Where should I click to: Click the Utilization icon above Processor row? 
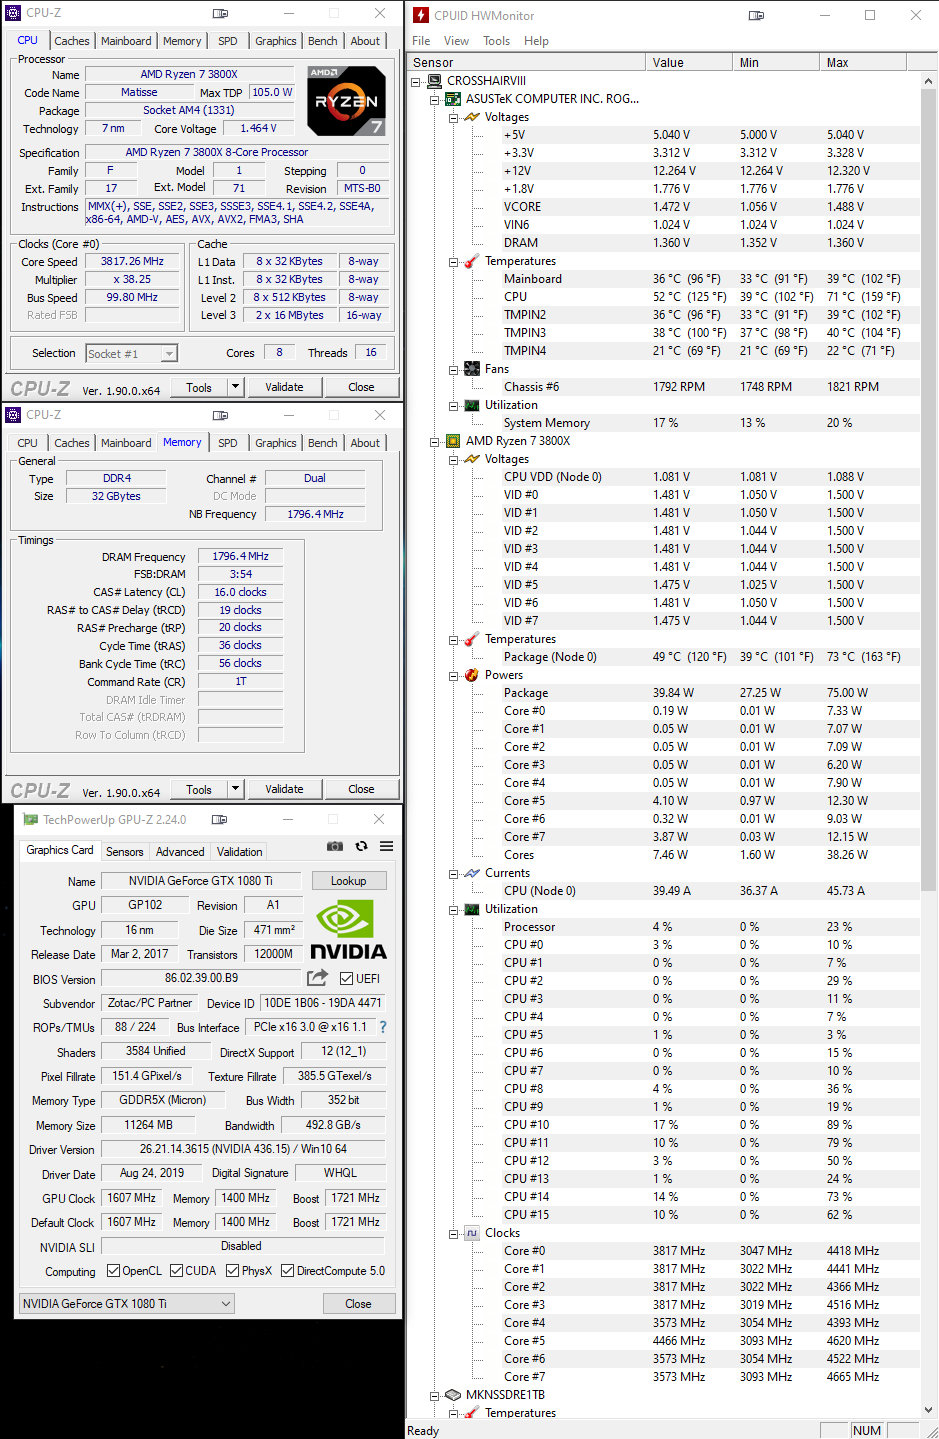point(472,909)
